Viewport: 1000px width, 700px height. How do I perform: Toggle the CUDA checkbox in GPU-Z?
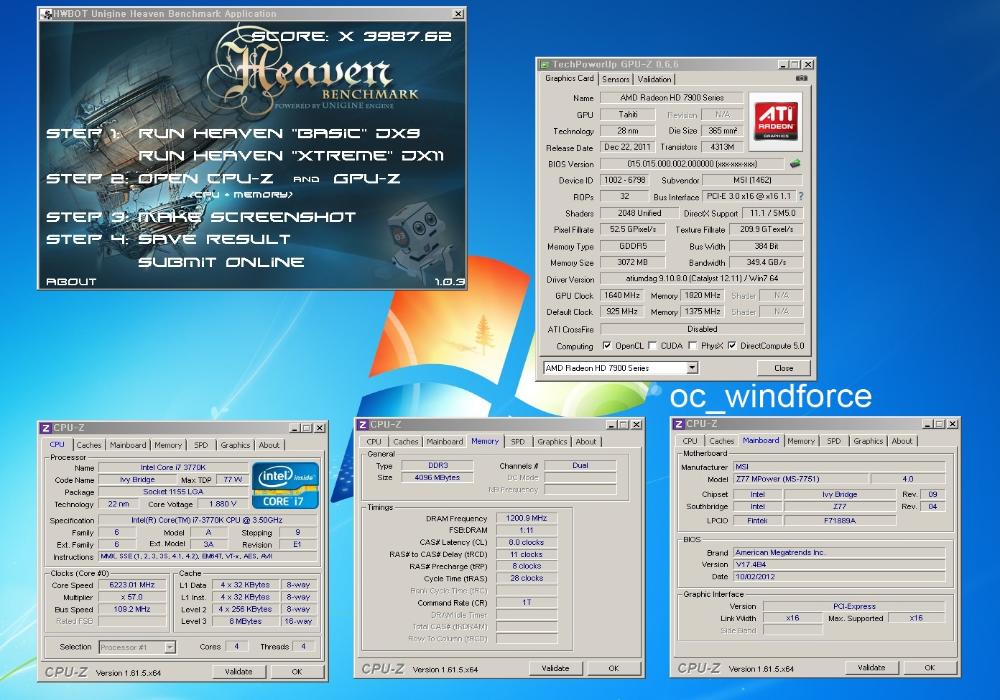(x=652, y=346)
